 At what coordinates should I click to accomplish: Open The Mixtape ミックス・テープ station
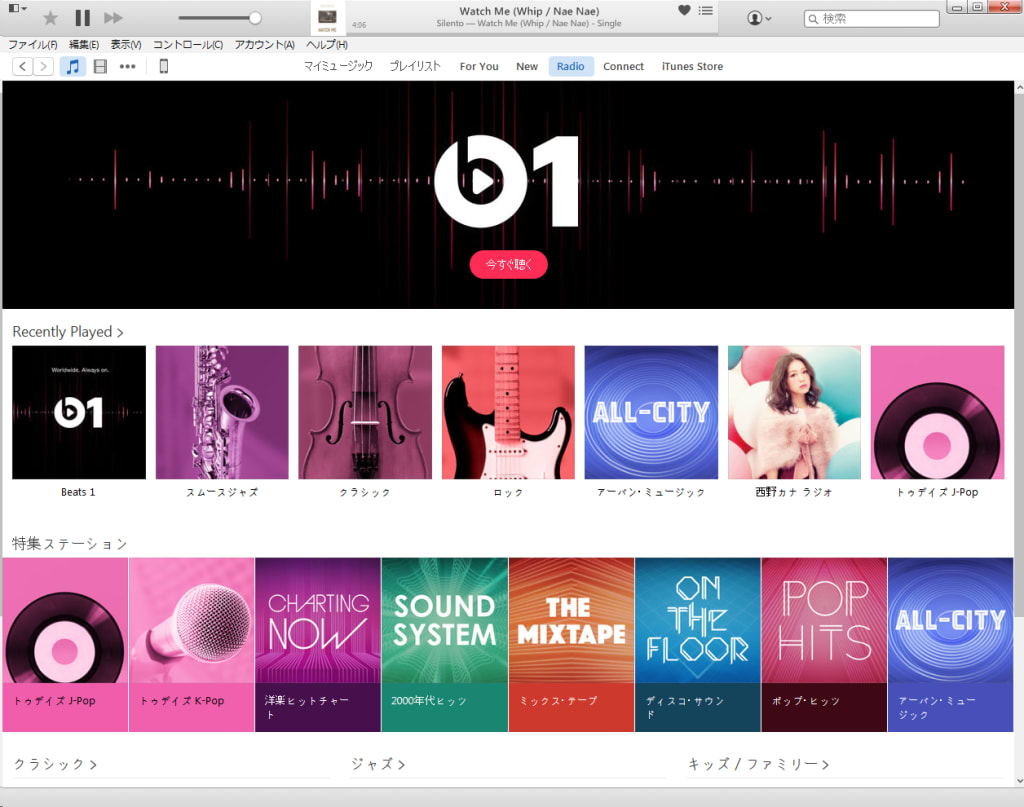571,644
